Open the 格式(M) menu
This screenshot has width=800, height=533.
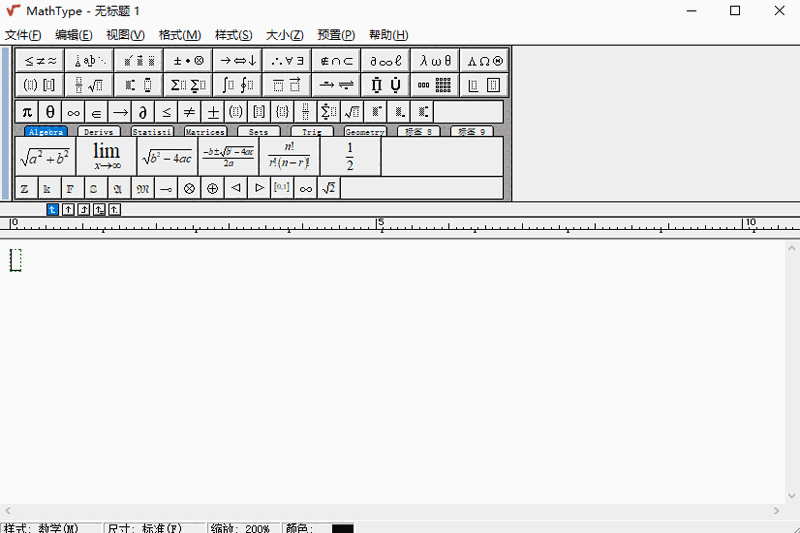pyautogui.click(x=180, y=35)
